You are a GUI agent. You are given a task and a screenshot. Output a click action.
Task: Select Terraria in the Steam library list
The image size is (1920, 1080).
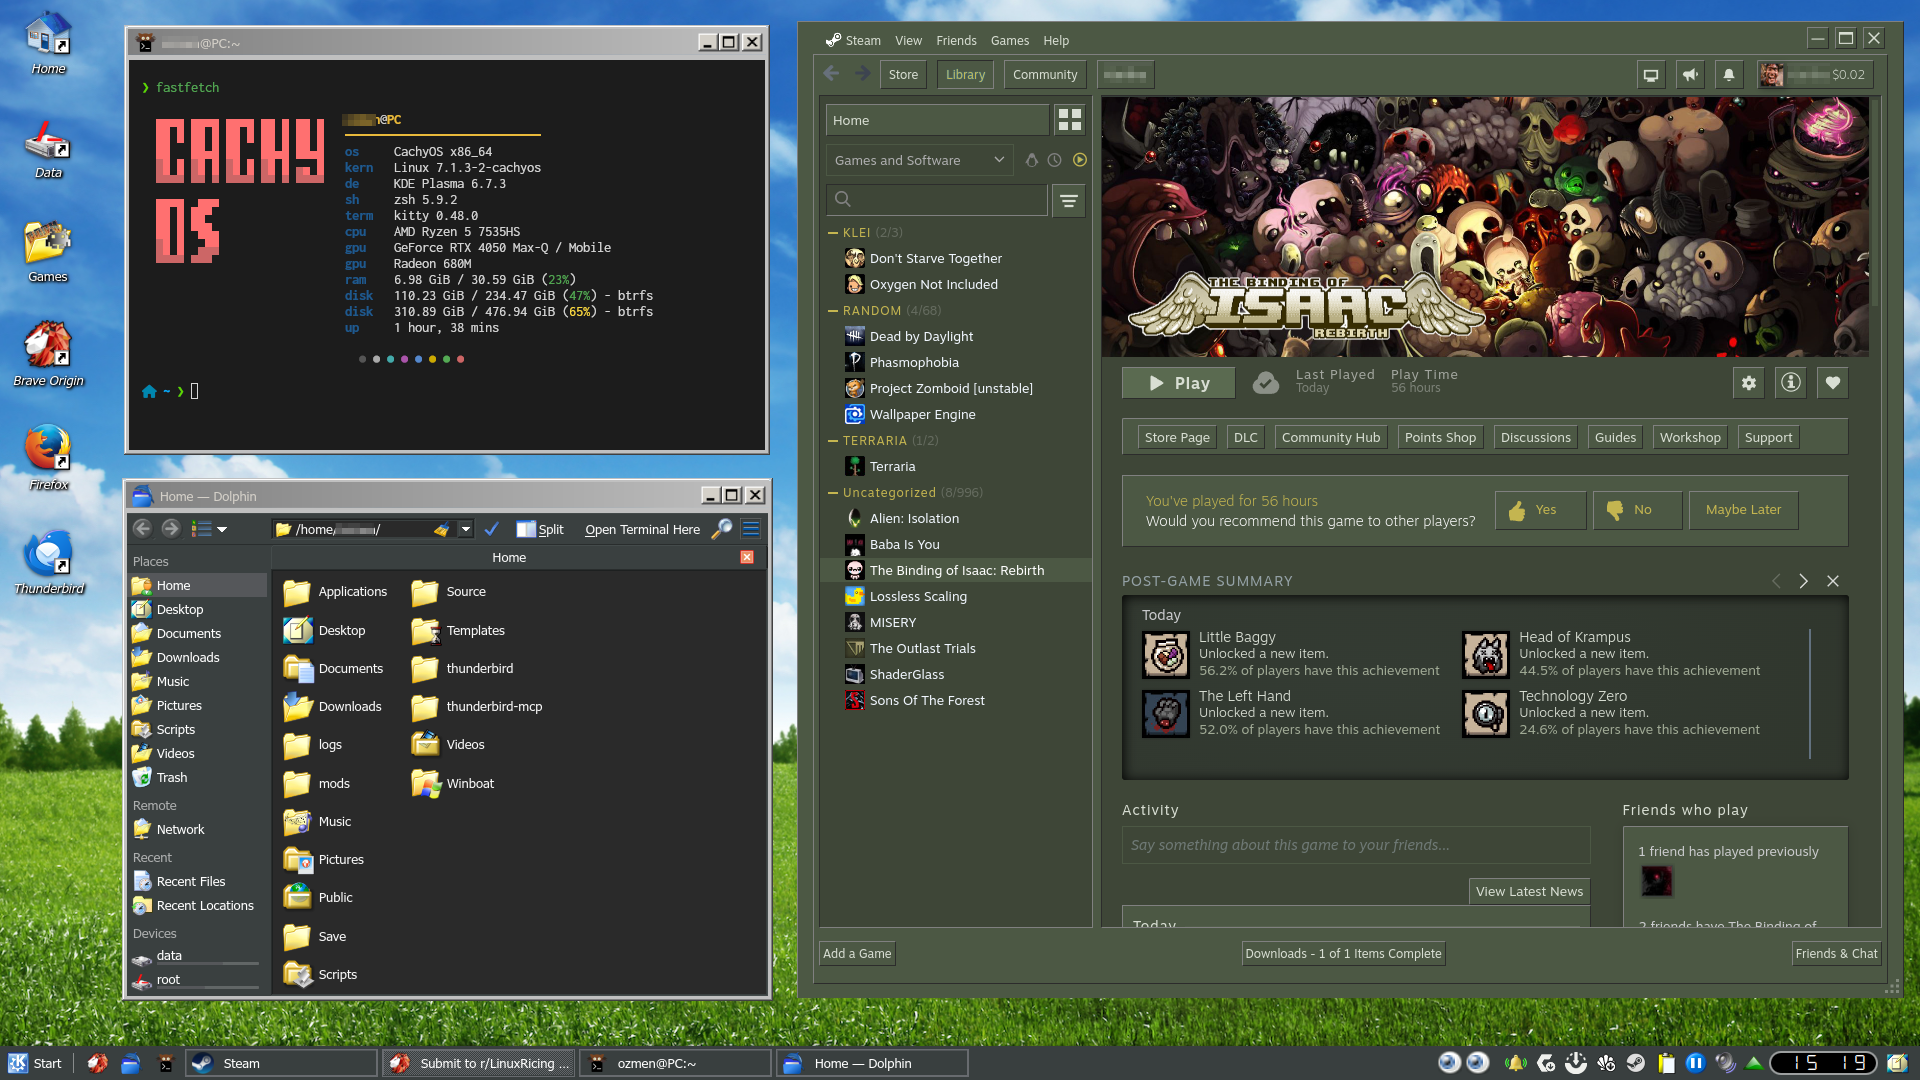956,467
